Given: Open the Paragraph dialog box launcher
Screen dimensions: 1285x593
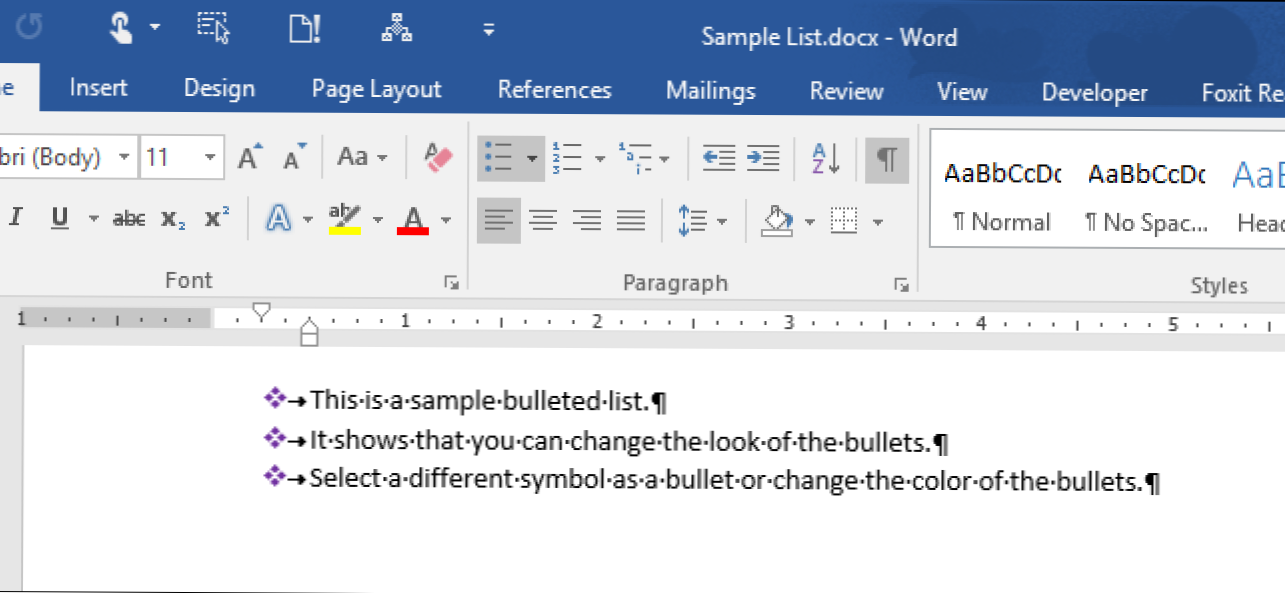Looking at the screenshot, I should 900,284.
